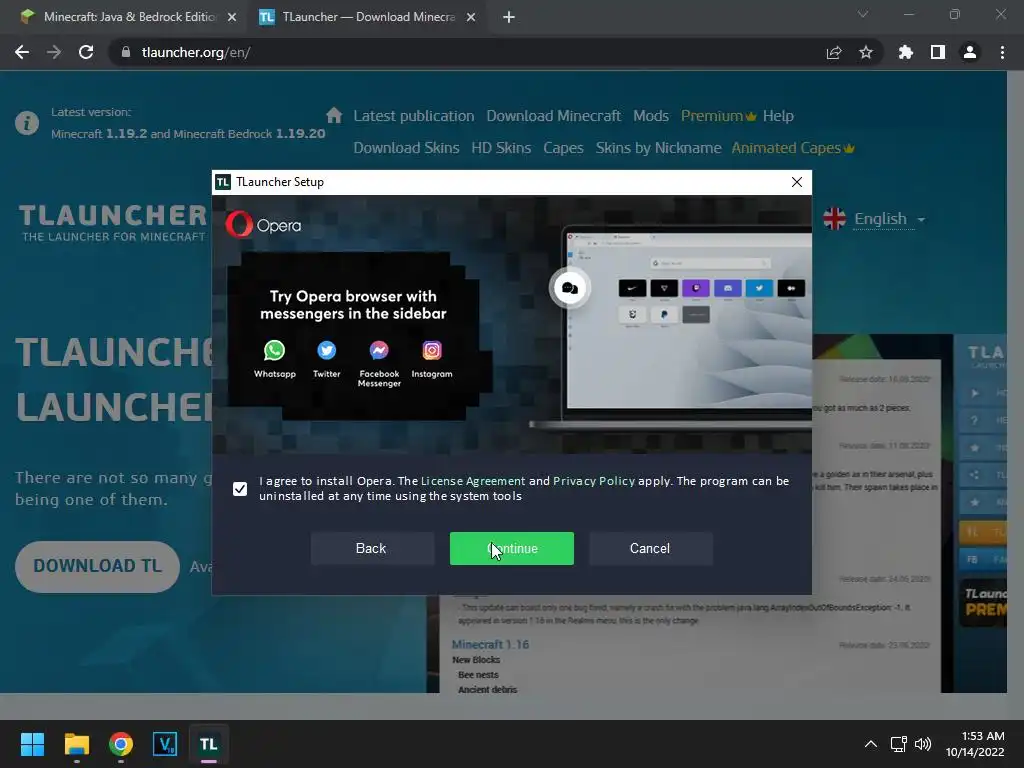This screenshot has height=768, width=1024.
Task: Click the chat bubble icon on the laptop image
Action: coord(569,288)
